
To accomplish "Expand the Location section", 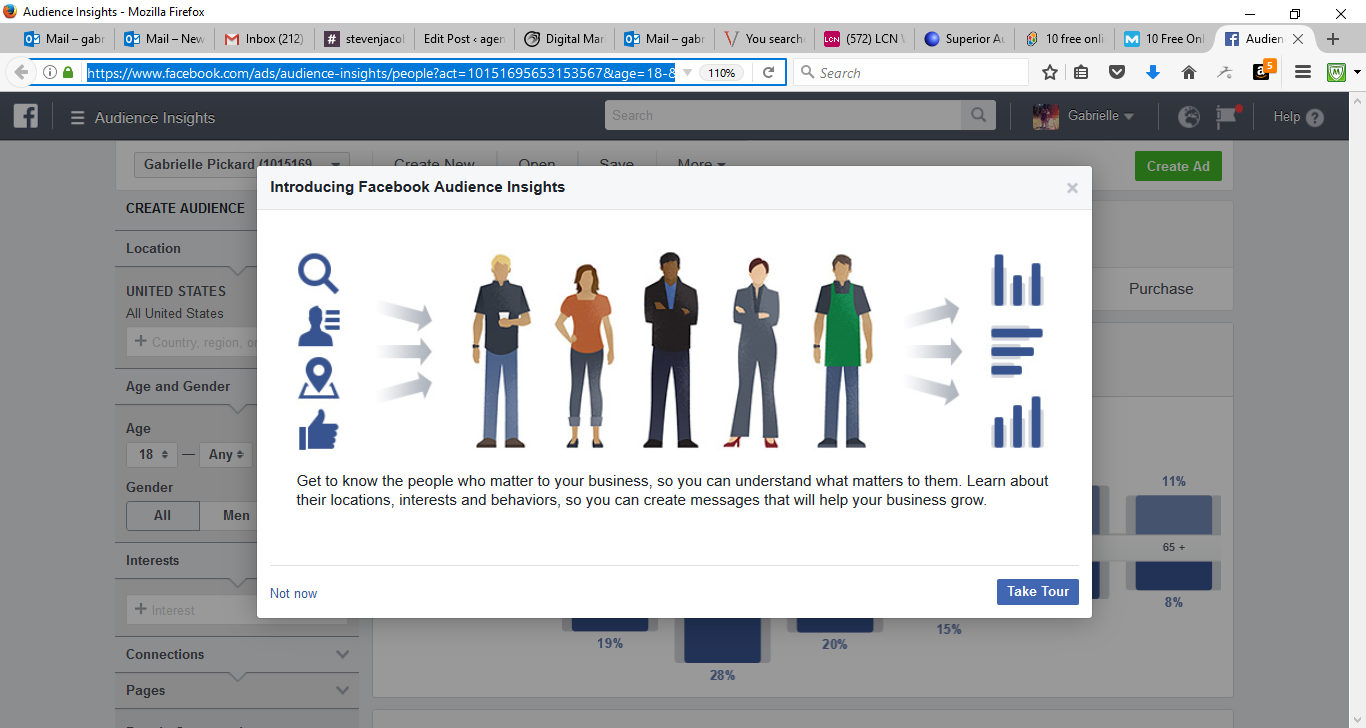I will (x=186, y=249).
